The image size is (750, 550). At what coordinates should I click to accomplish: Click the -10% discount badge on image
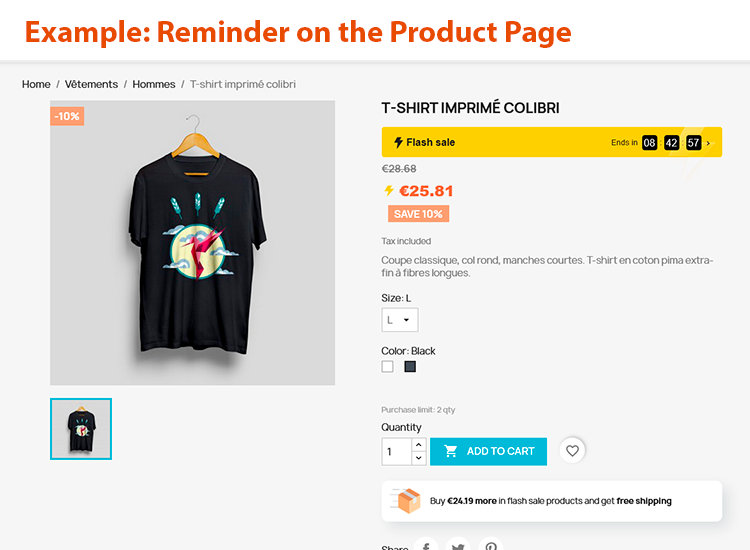coord(67,116)
